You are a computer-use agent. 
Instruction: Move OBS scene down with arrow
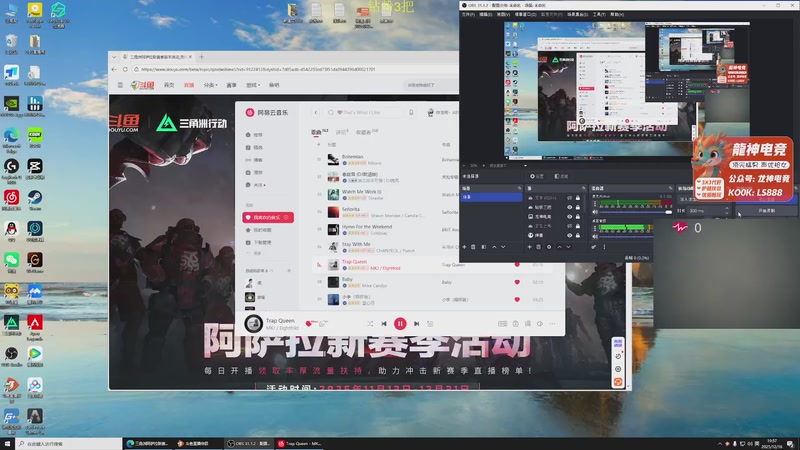[503, 247]
